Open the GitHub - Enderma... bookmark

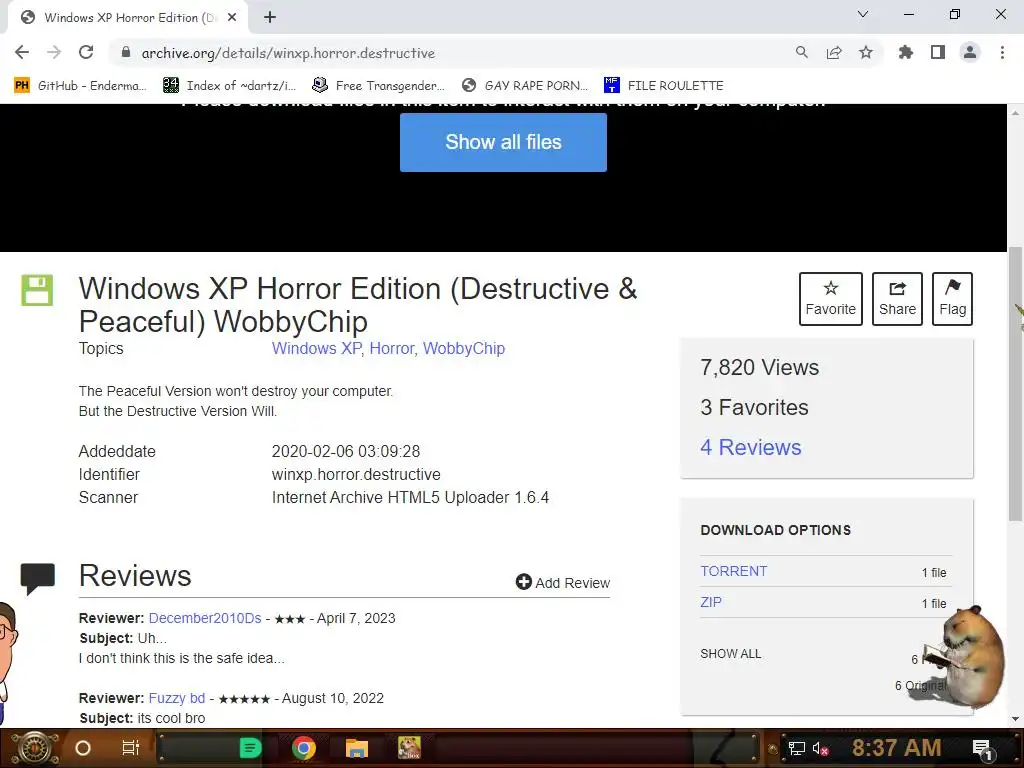[x=81, y=86]
